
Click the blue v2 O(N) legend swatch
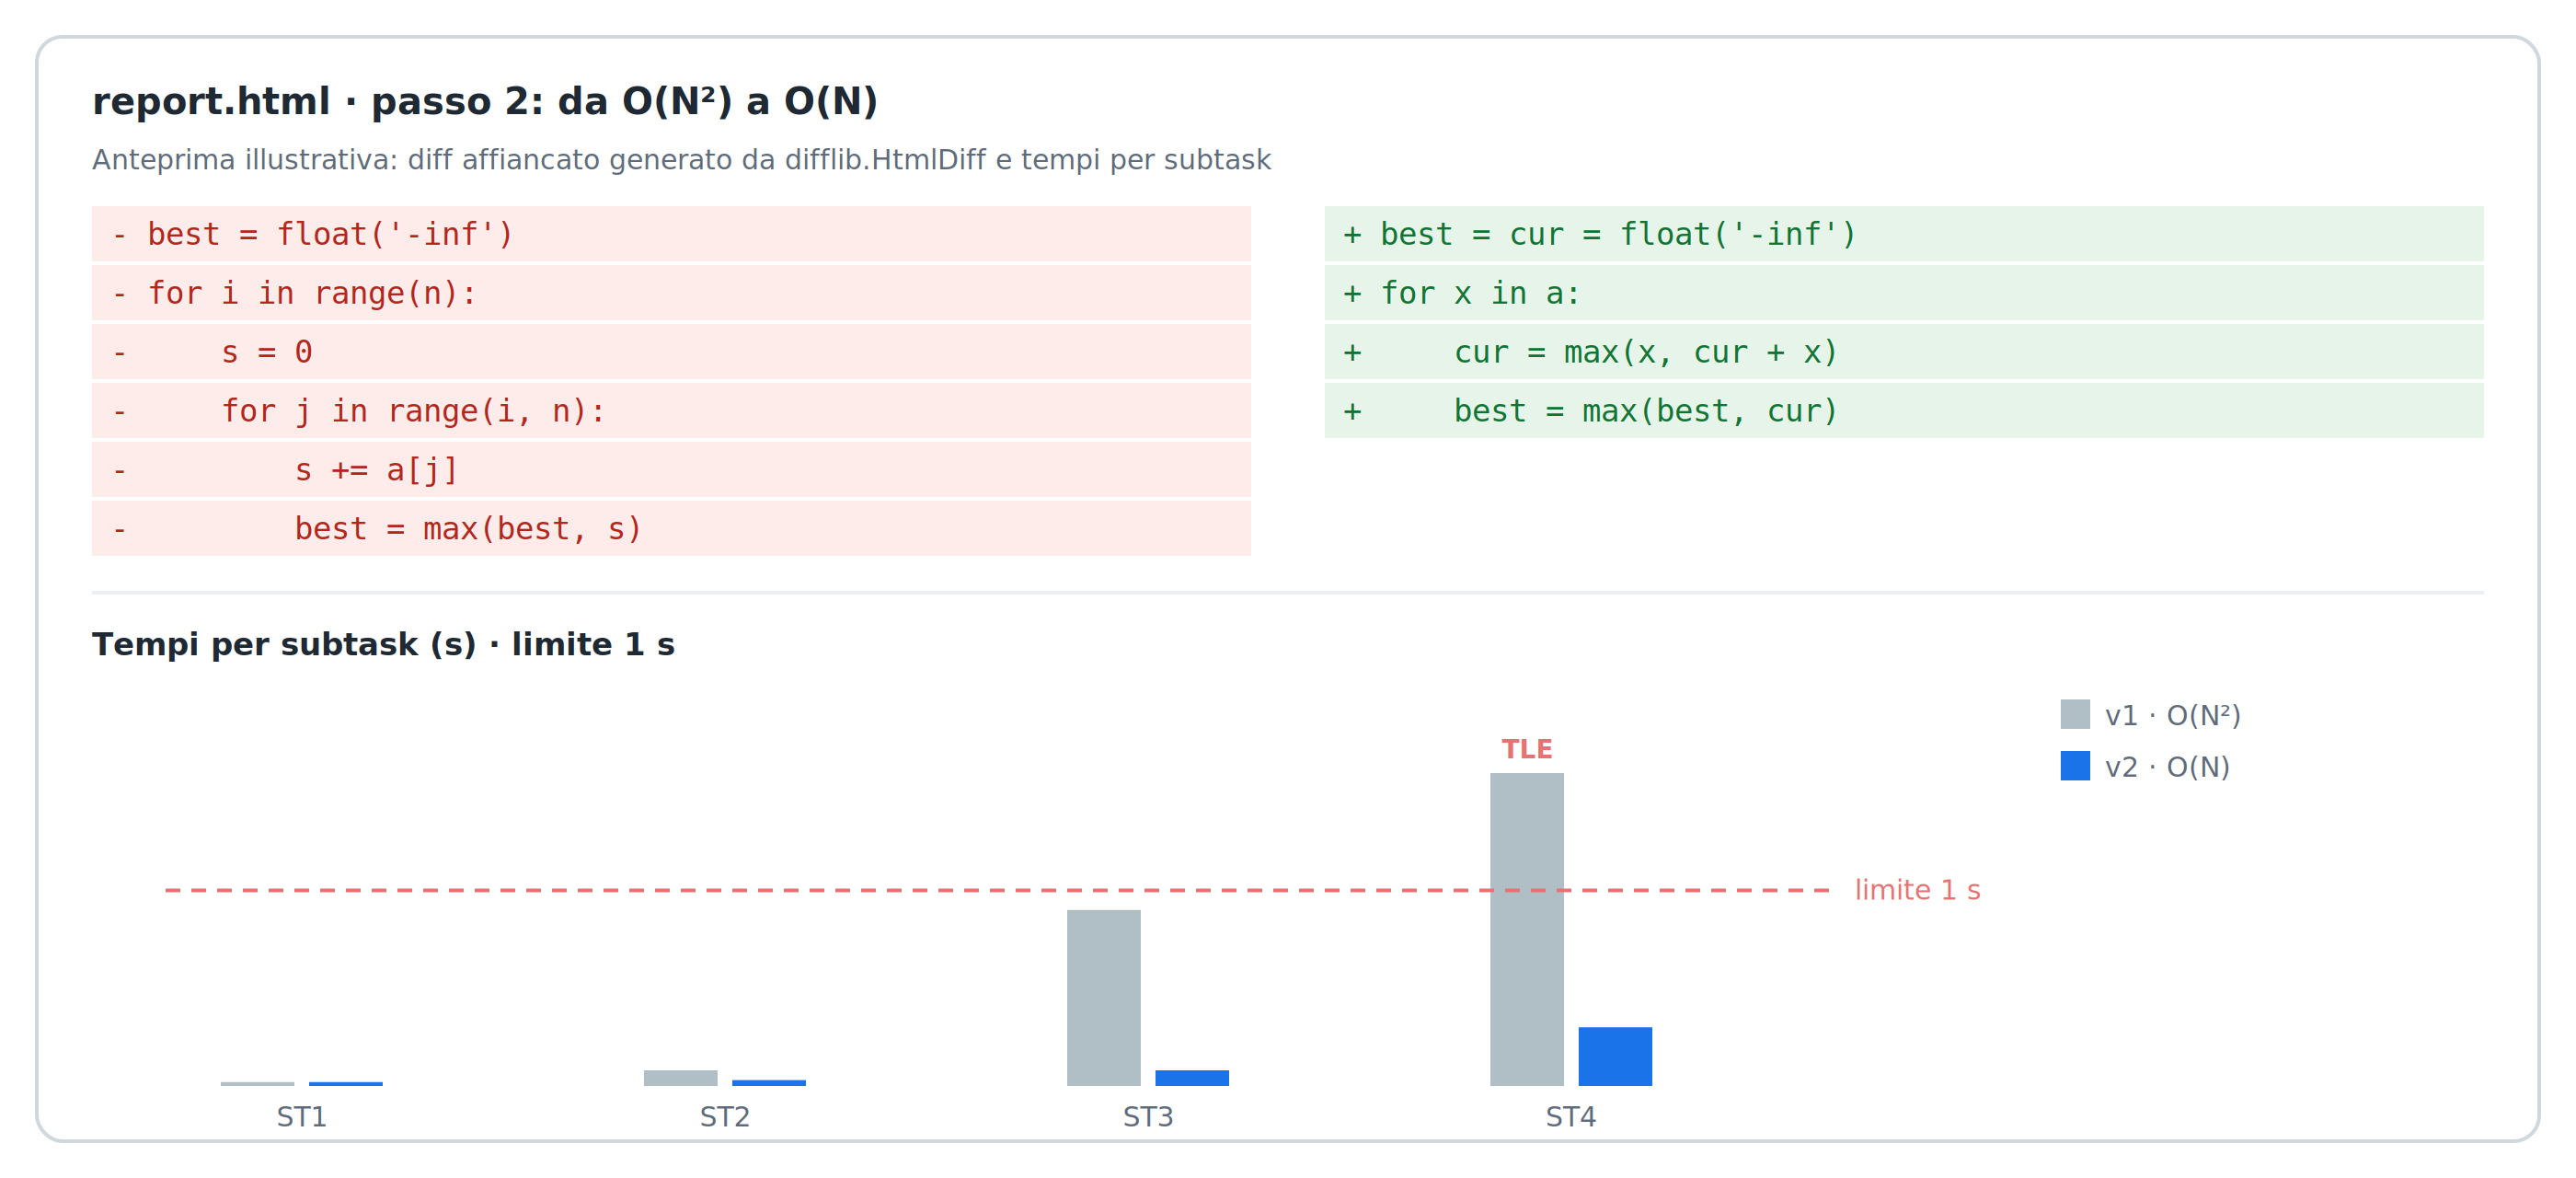point(2075,766)
